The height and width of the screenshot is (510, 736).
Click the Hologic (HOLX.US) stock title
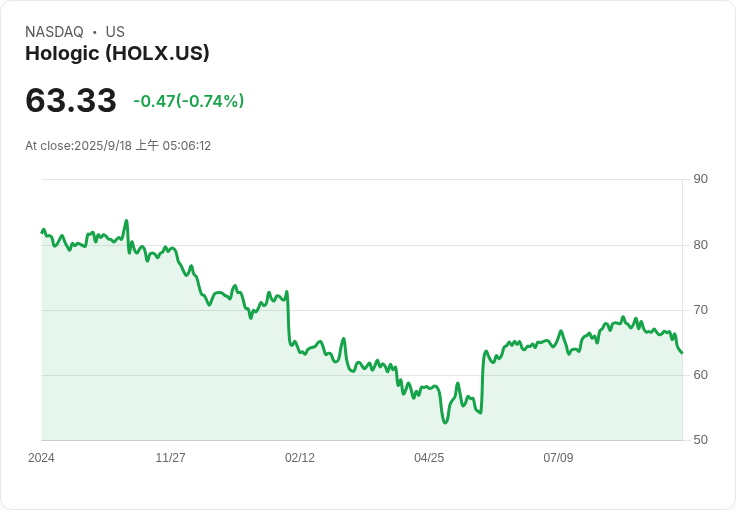tap(117, 54)
